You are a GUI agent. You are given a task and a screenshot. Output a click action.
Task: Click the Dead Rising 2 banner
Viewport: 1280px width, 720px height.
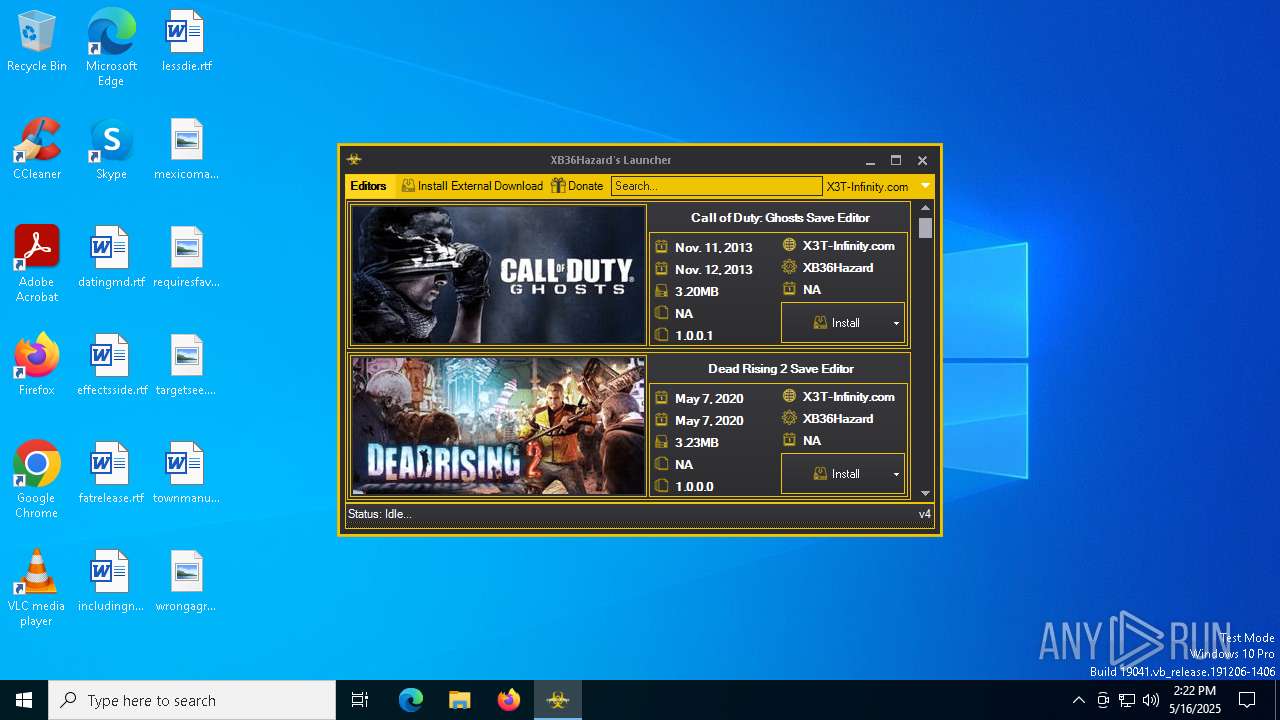[498, 425]
